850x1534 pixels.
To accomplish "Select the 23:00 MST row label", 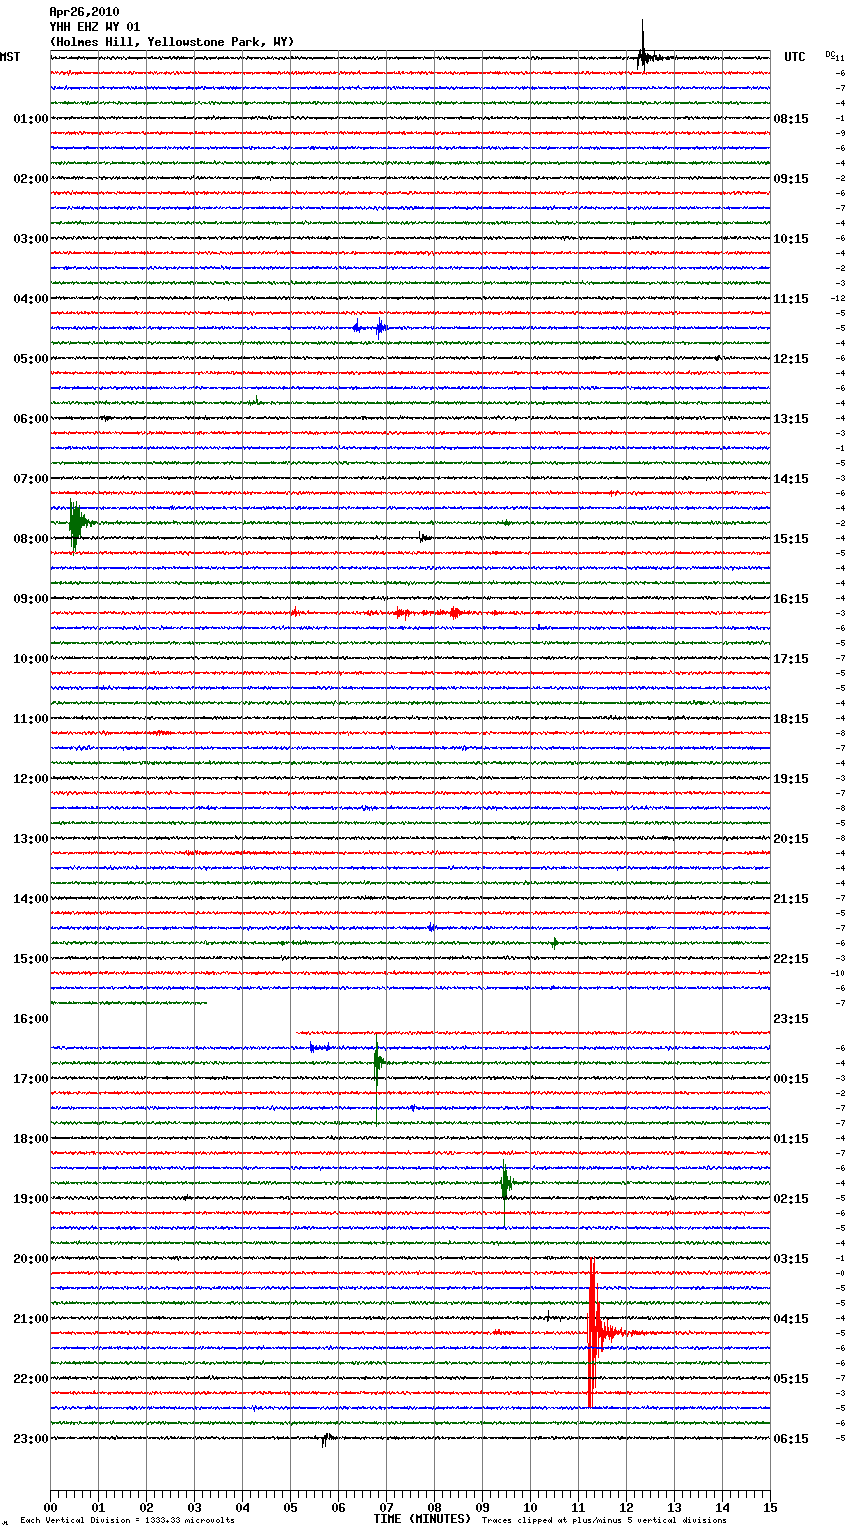I will coord(31,1439).
